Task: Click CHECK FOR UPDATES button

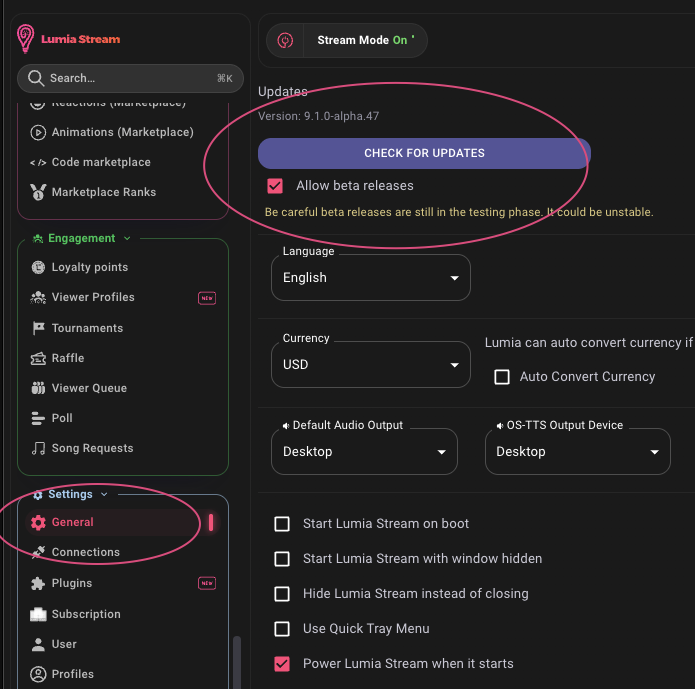Action: coord(424,153)
